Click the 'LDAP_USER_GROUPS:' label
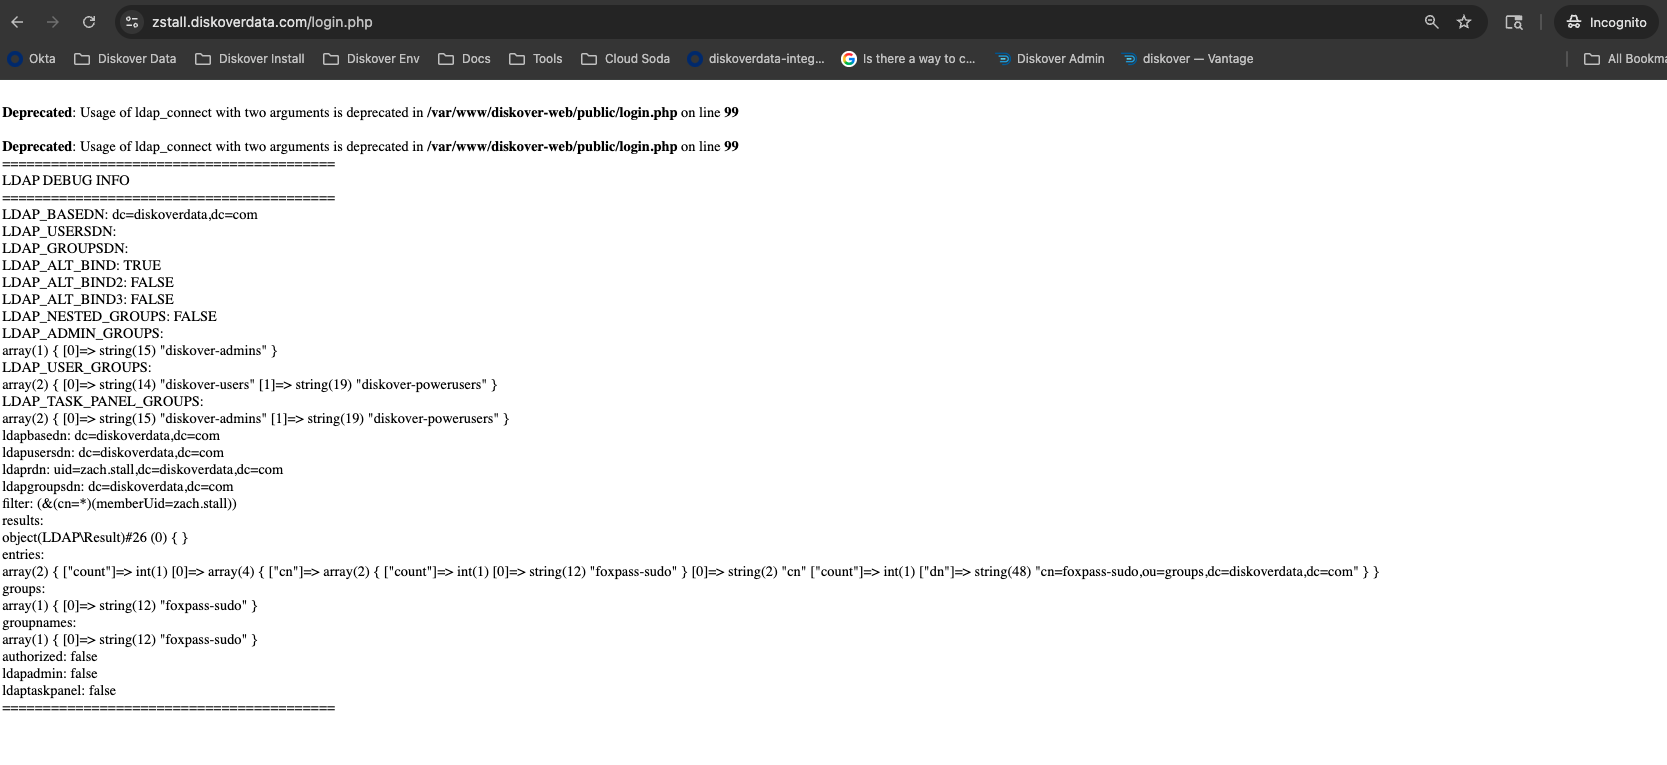 pyautogui.click(x=77, y=367)
